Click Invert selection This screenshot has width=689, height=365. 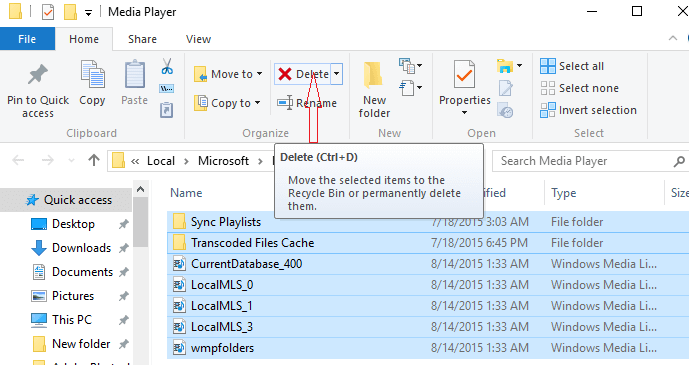tap(588, 110)
